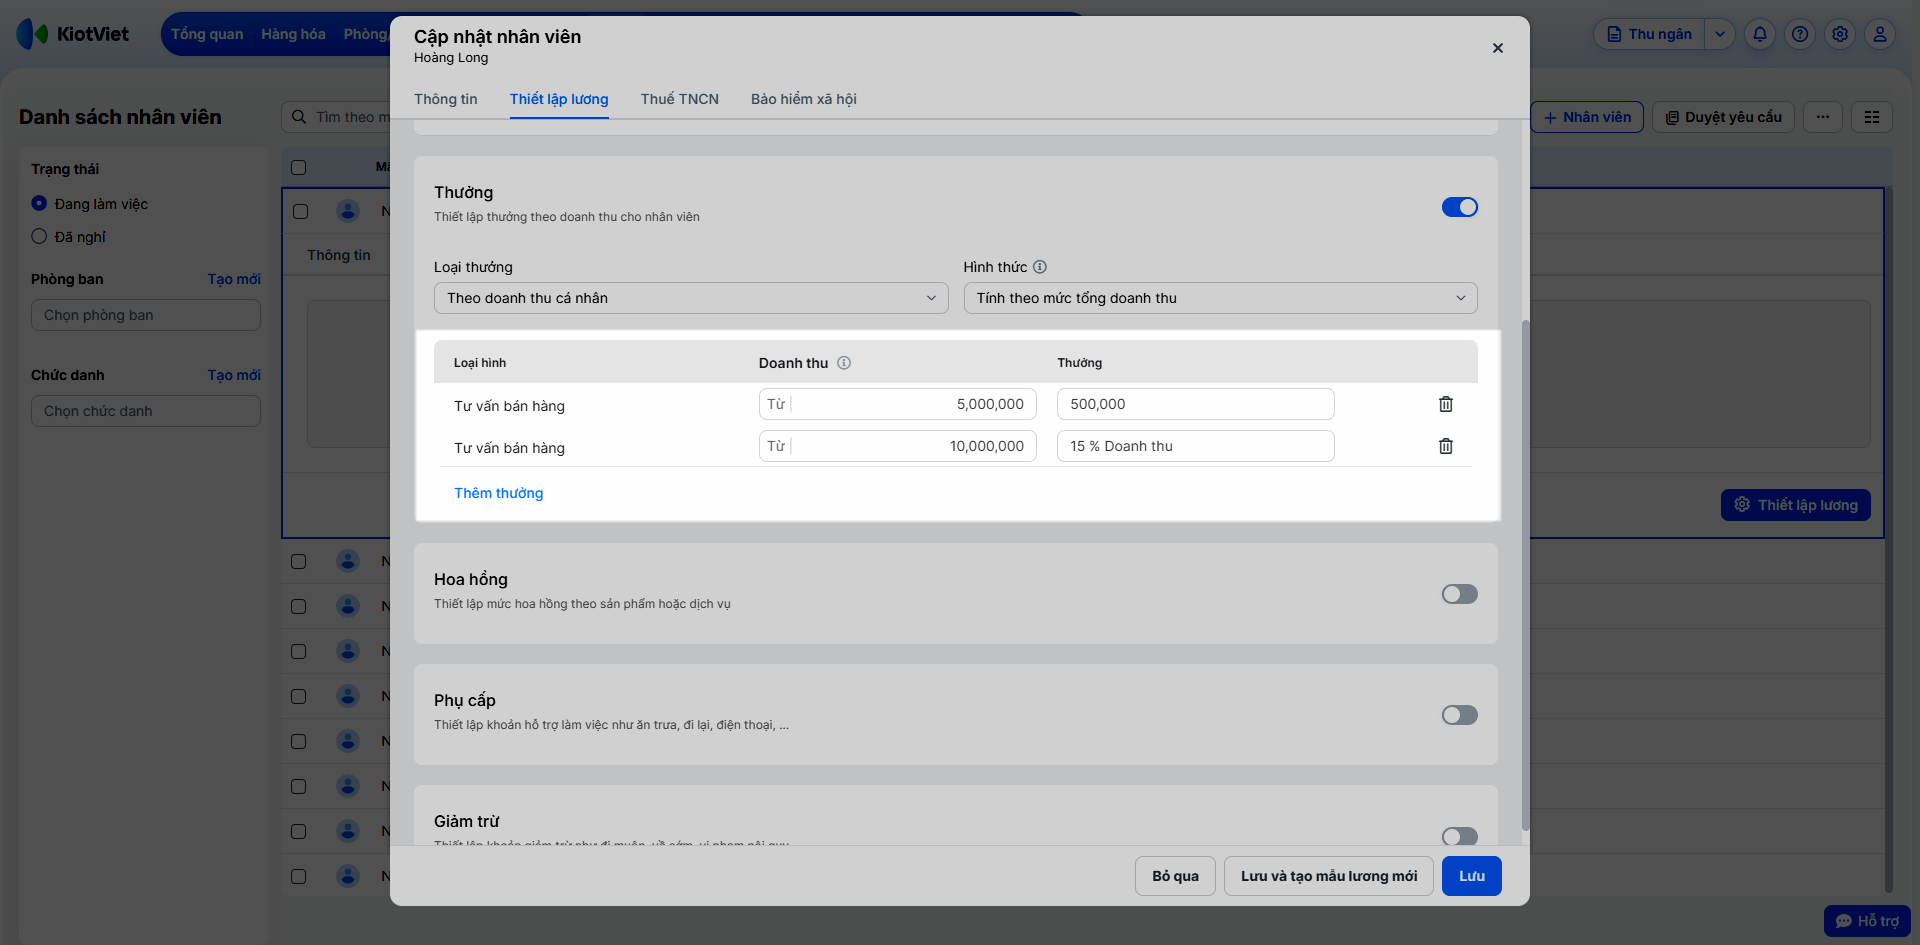Switch to the Thiết lập lương tab
1920x945 pixels.
point(559,99)
